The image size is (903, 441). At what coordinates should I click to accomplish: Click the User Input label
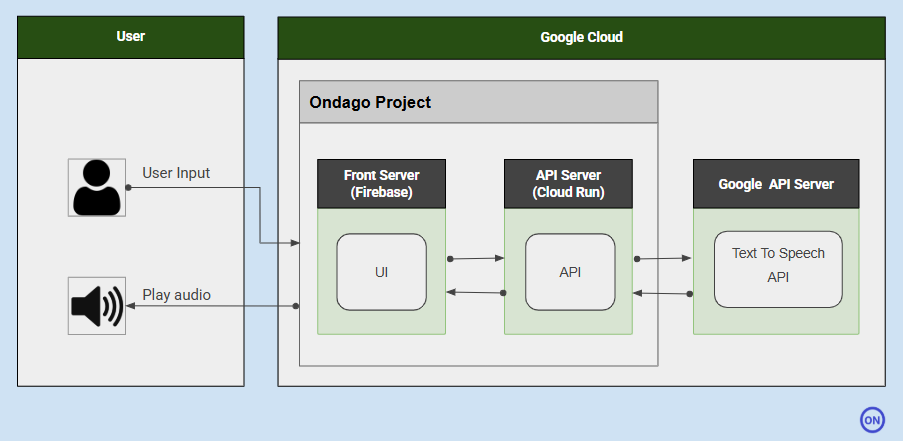coord(176,173)
